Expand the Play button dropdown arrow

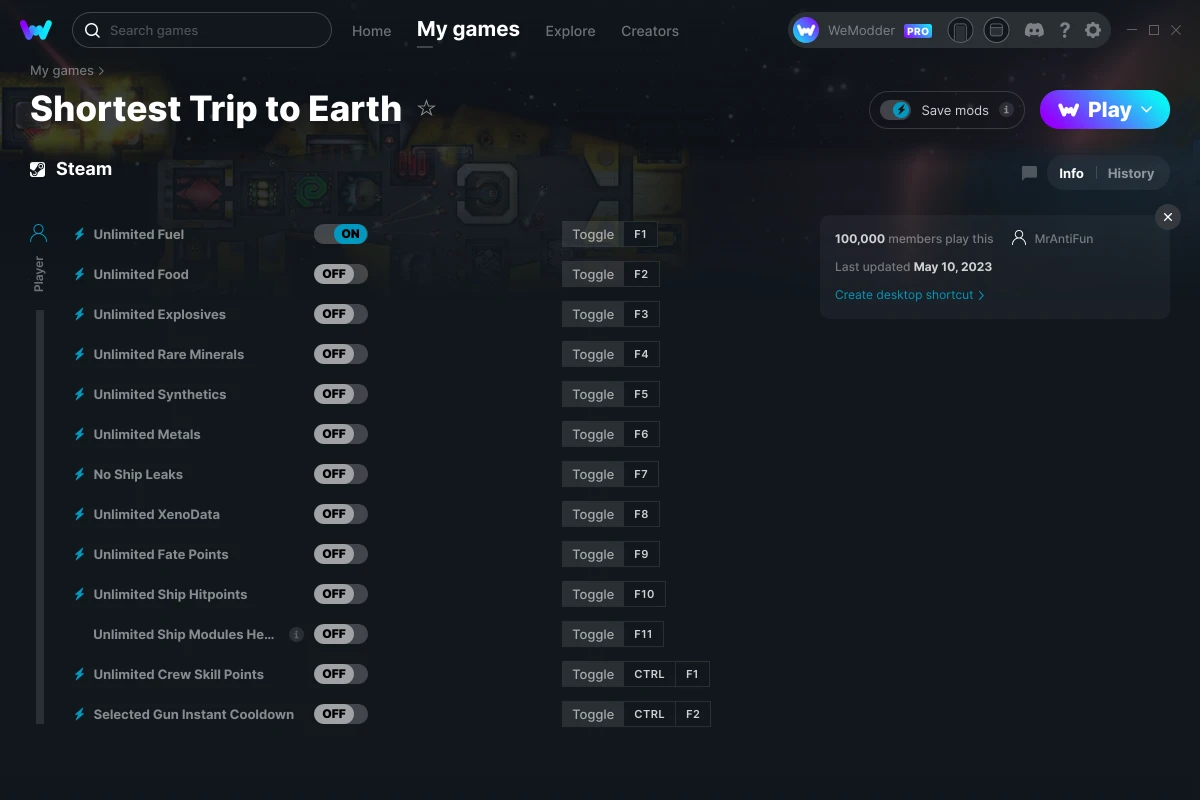1147,110
